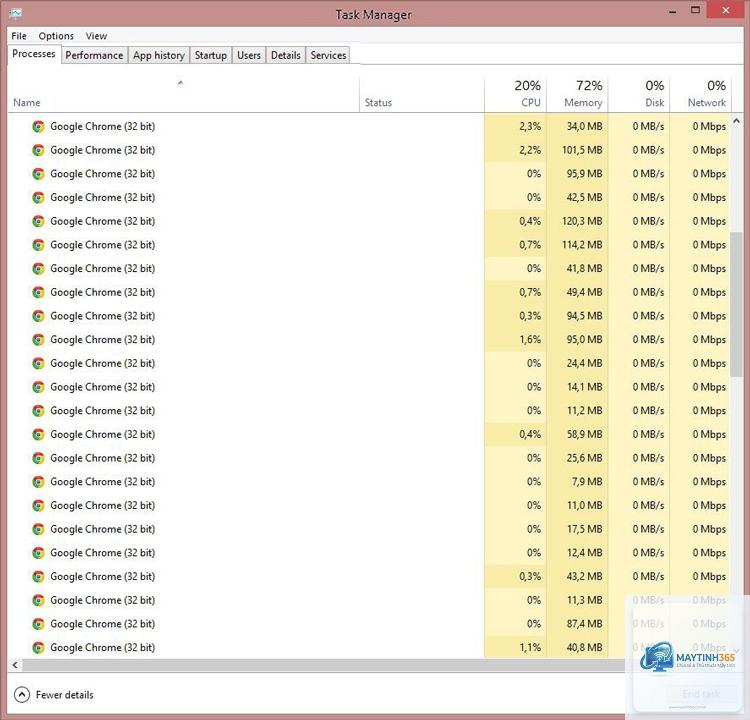Click Chrome icon in the 42,5 MB row
Image resolution: width=750 pixels, height=720 pixels.
click(38, 198)
